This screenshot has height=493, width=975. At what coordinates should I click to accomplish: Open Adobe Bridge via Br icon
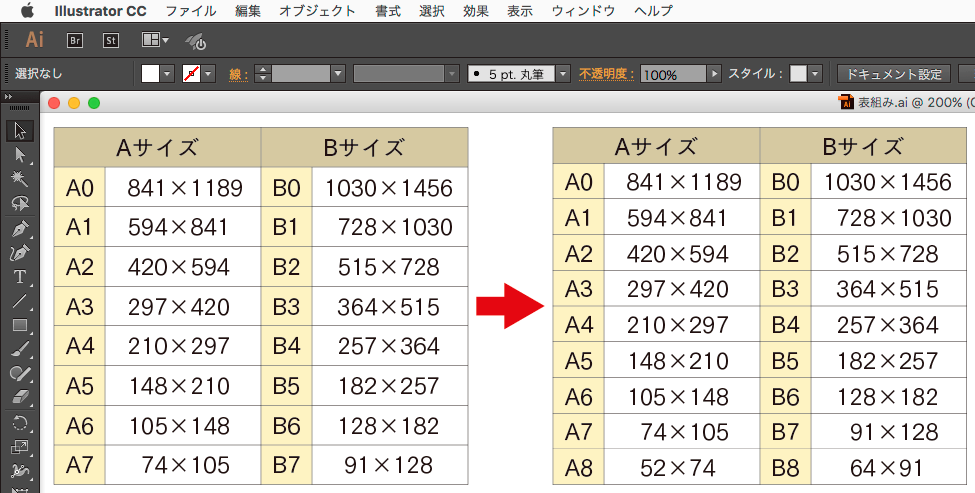click(75, 40)
